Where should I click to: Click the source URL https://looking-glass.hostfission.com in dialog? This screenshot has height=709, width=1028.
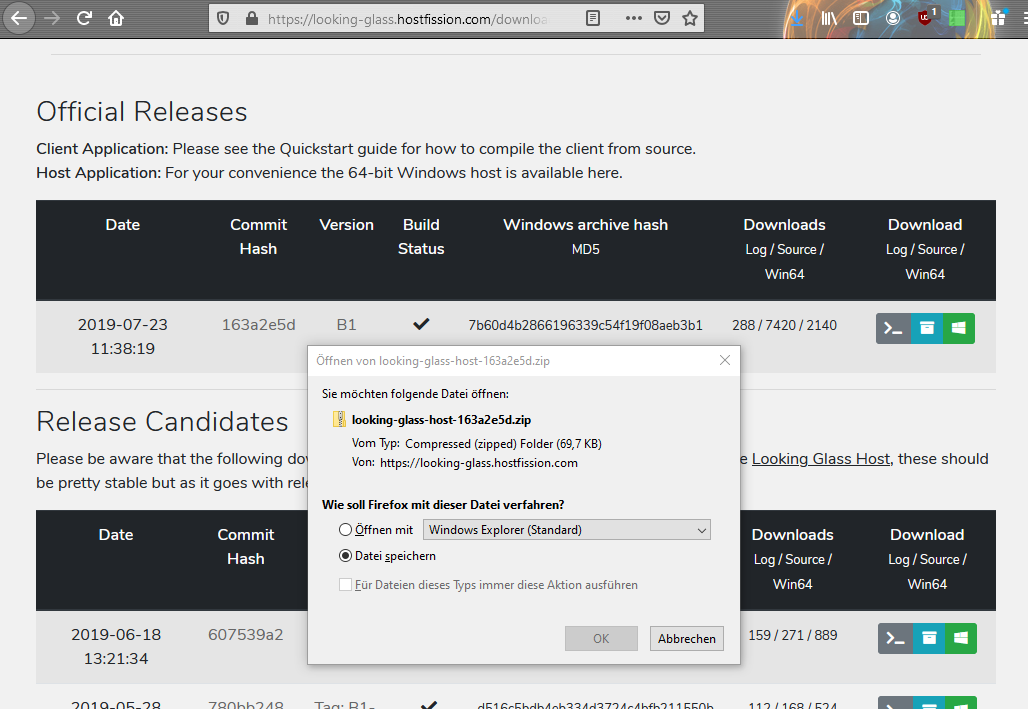point(479,462)
